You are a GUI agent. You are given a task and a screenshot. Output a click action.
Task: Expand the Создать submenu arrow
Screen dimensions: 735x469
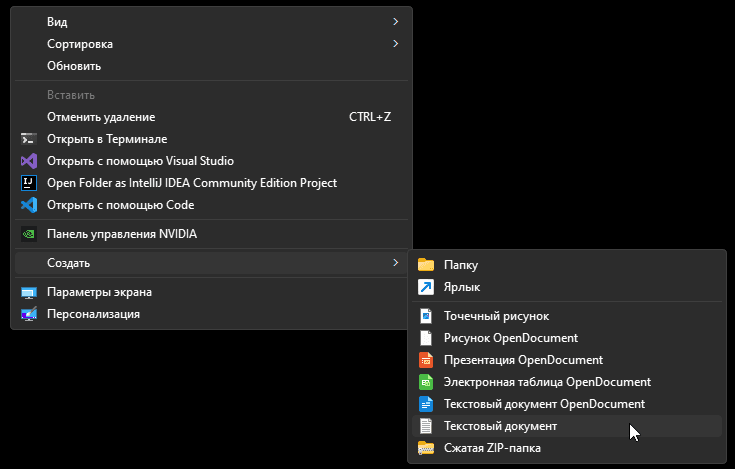coord(396,263)
